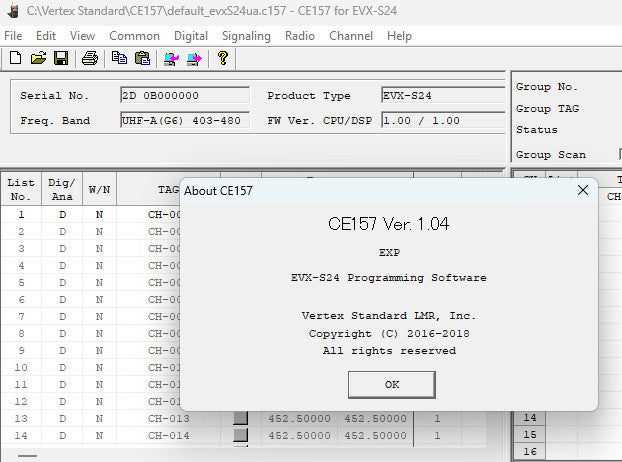Select row 16 in right group list
This screenshot has height=462, width=622.
[x=530, y=452]
